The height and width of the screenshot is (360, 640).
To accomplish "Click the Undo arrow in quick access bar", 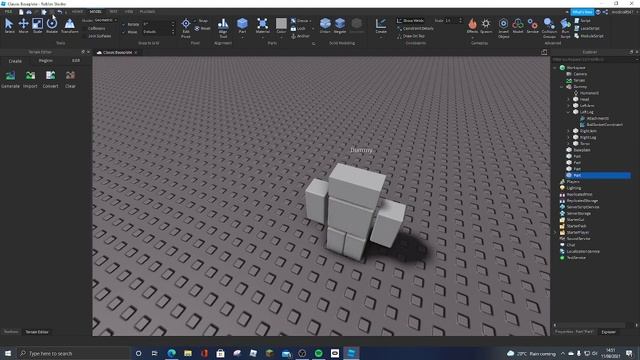I will tap(60, 12).
